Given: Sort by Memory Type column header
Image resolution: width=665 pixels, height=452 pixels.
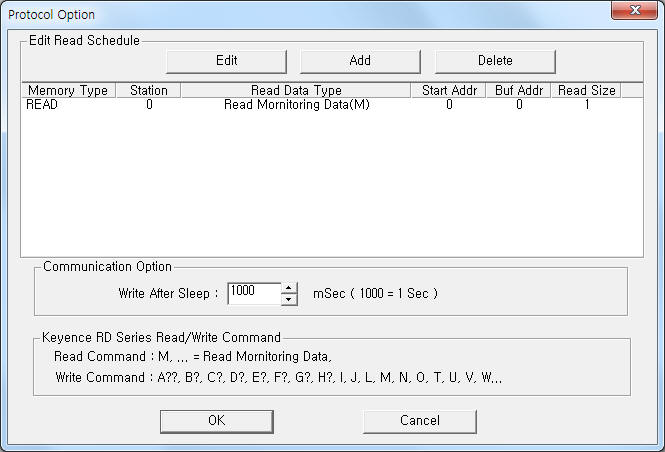Looking at the screenshot, I should click(68, 90).
